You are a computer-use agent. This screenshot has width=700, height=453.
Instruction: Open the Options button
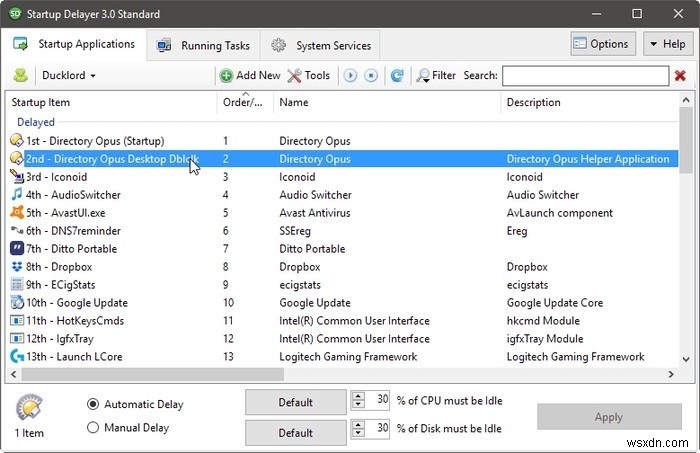(603, 44)
